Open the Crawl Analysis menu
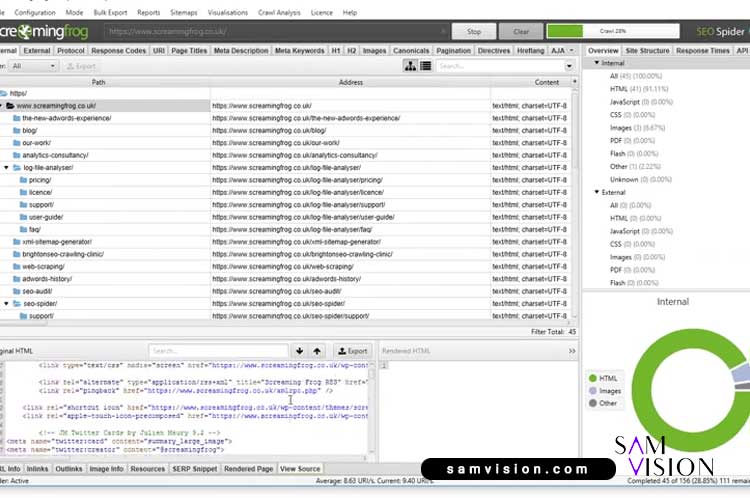The width and height of the screenshot is (750, 500). (279, 12)
